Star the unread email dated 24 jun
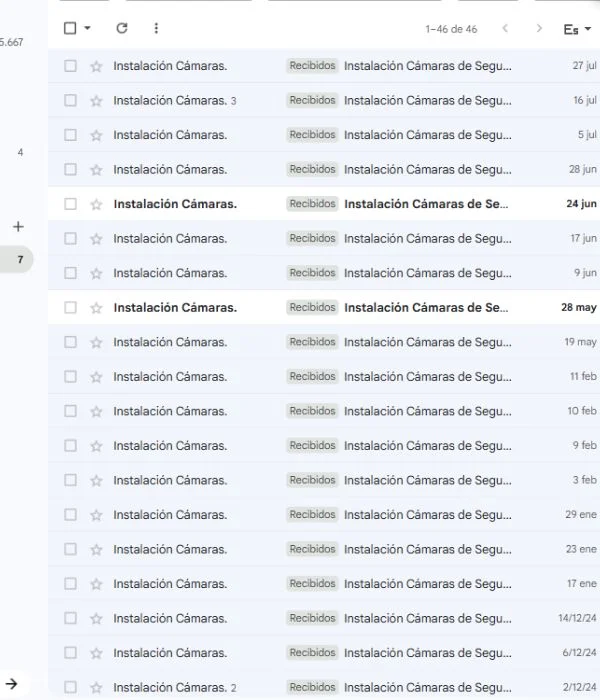The image size is (600, 700). tap(96, 204)
